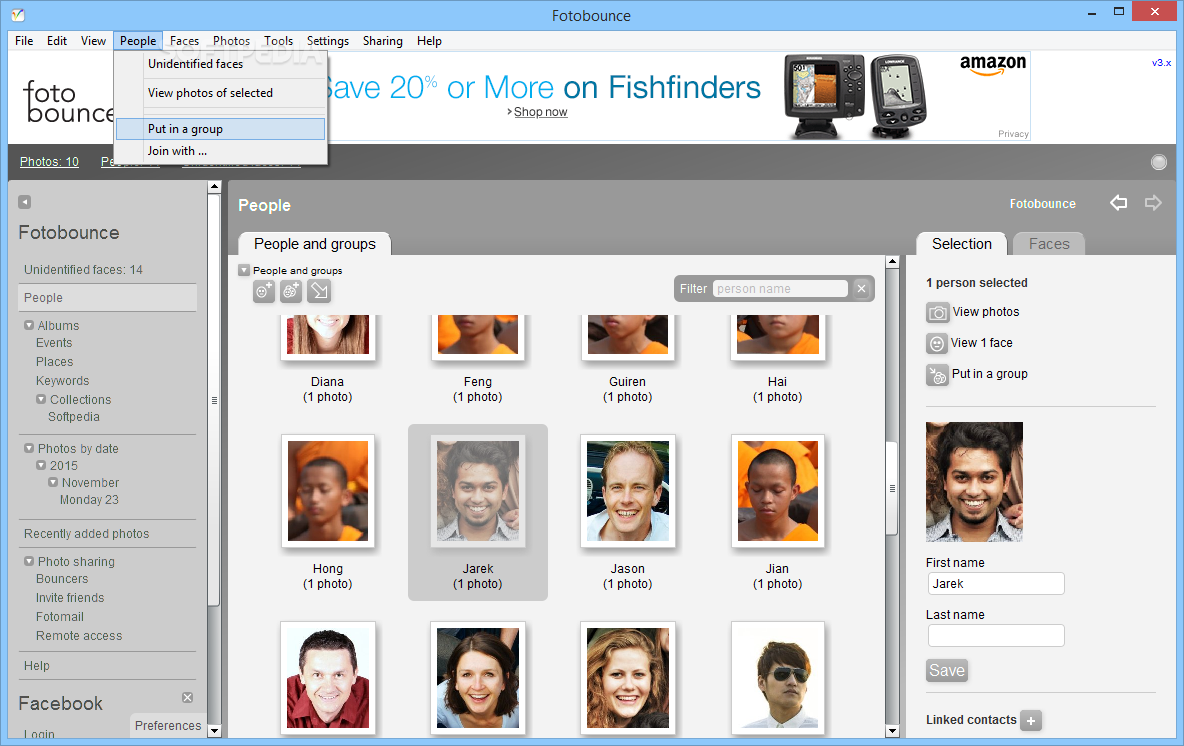The width and height of the screenshot is (1184, 746).
Task: Click the round status indicator at top right
Action: coord(1158,162)
